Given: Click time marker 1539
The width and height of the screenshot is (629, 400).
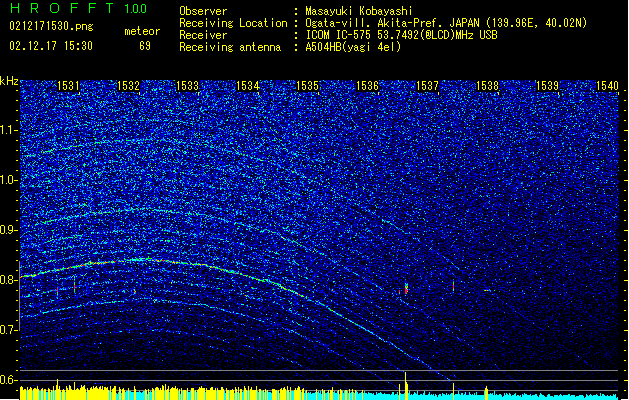Looking at the screenshot, I should [547, 86].
